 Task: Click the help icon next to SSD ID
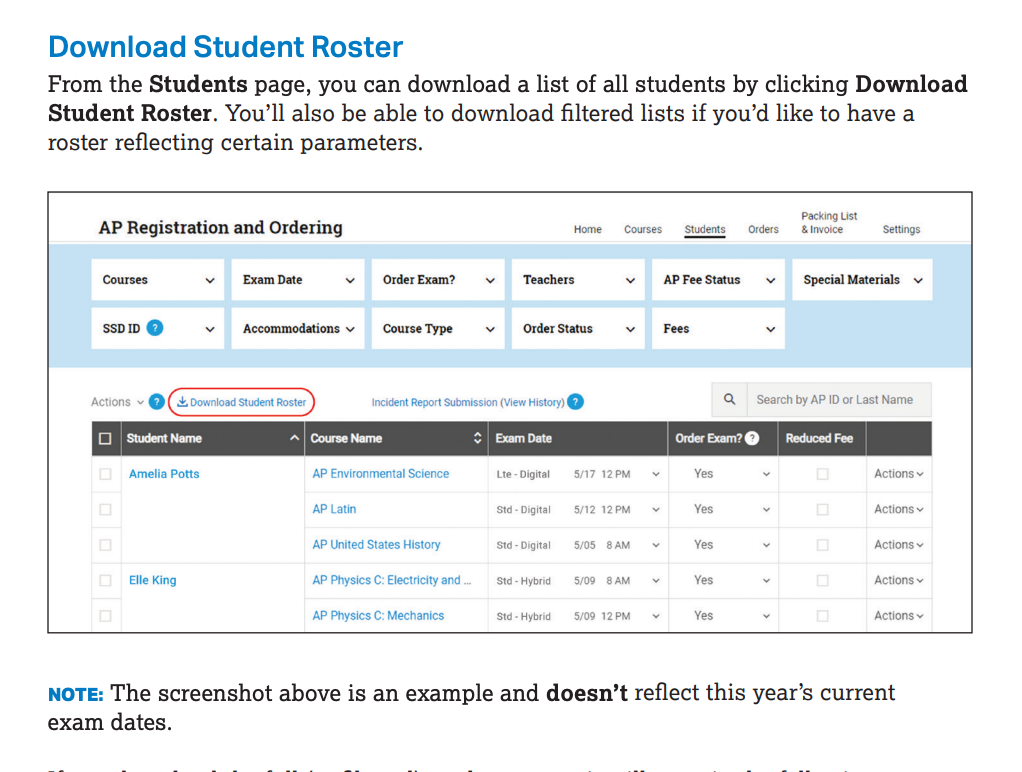click(x=155, y=328)
